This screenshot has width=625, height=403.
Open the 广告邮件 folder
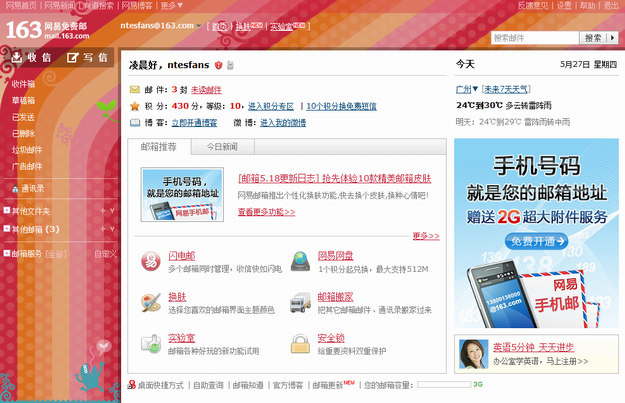pos(27,166)
